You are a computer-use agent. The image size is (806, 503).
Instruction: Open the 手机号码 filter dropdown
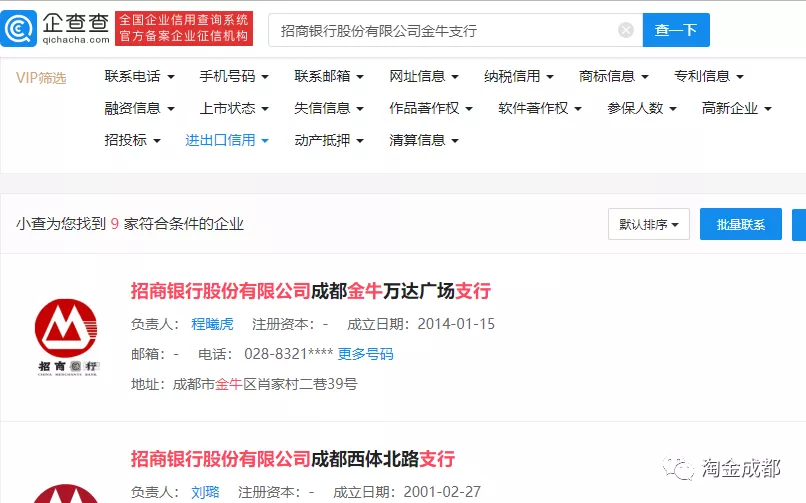234,77
